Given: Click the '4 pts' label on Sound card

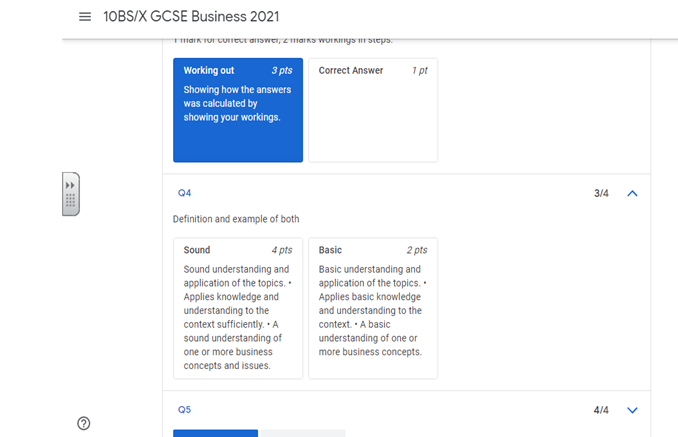Looking at the screenshot, I should pos(281,250).
